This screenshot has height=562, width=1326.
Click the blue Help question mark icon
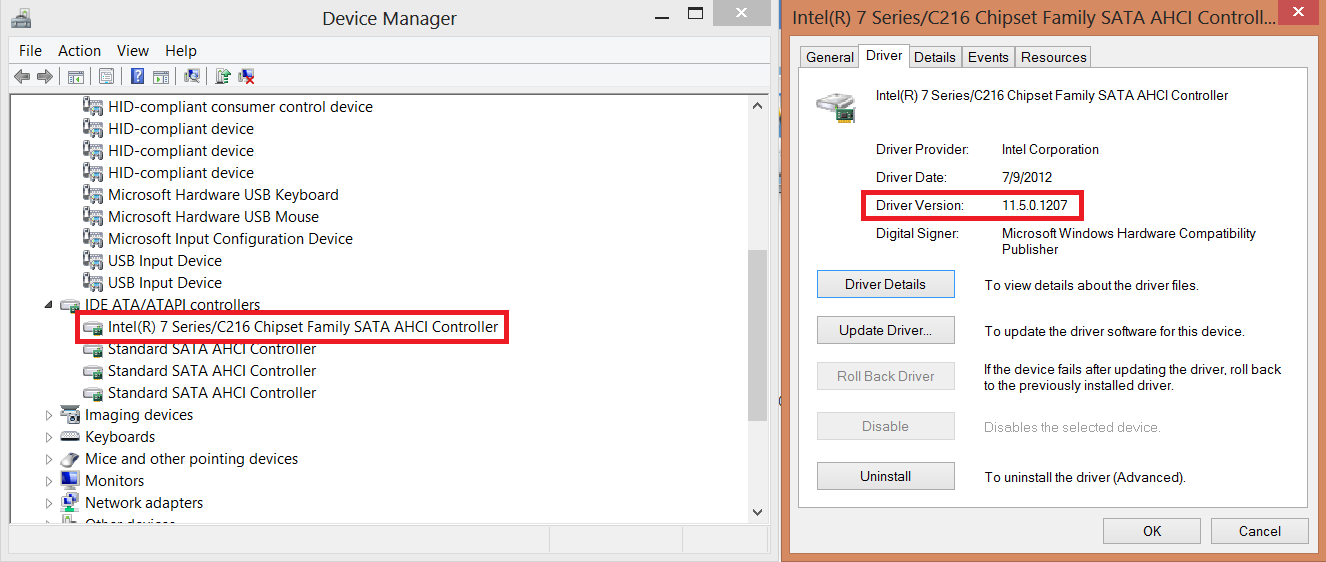click(x=137, y=76)
